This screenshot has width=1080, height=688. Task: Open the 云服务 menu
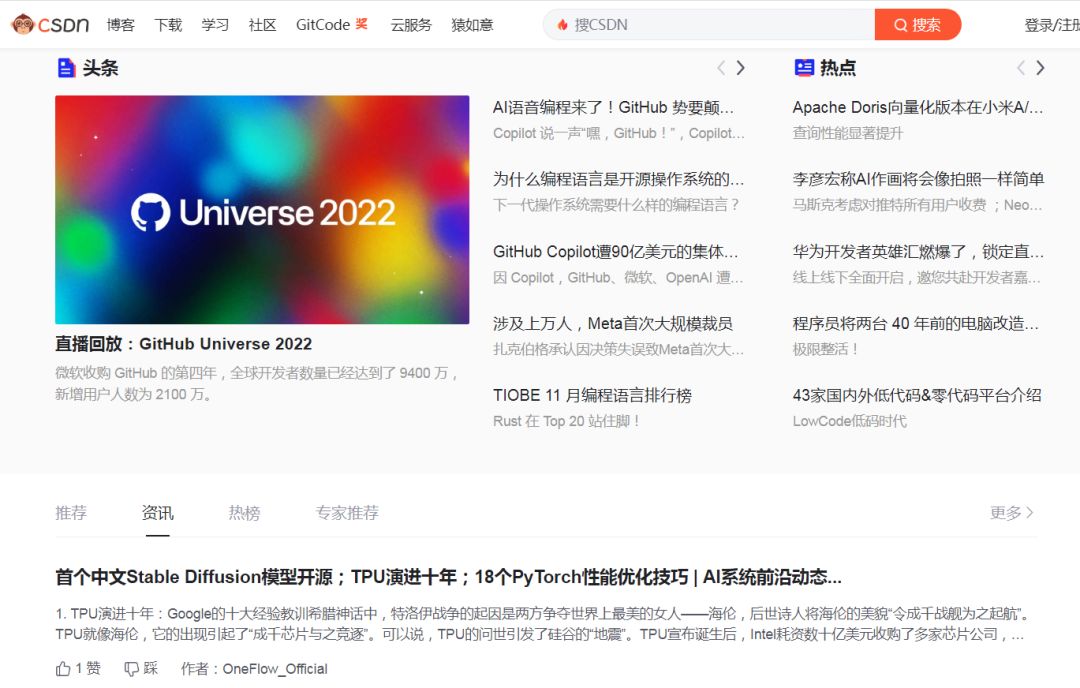411,25
